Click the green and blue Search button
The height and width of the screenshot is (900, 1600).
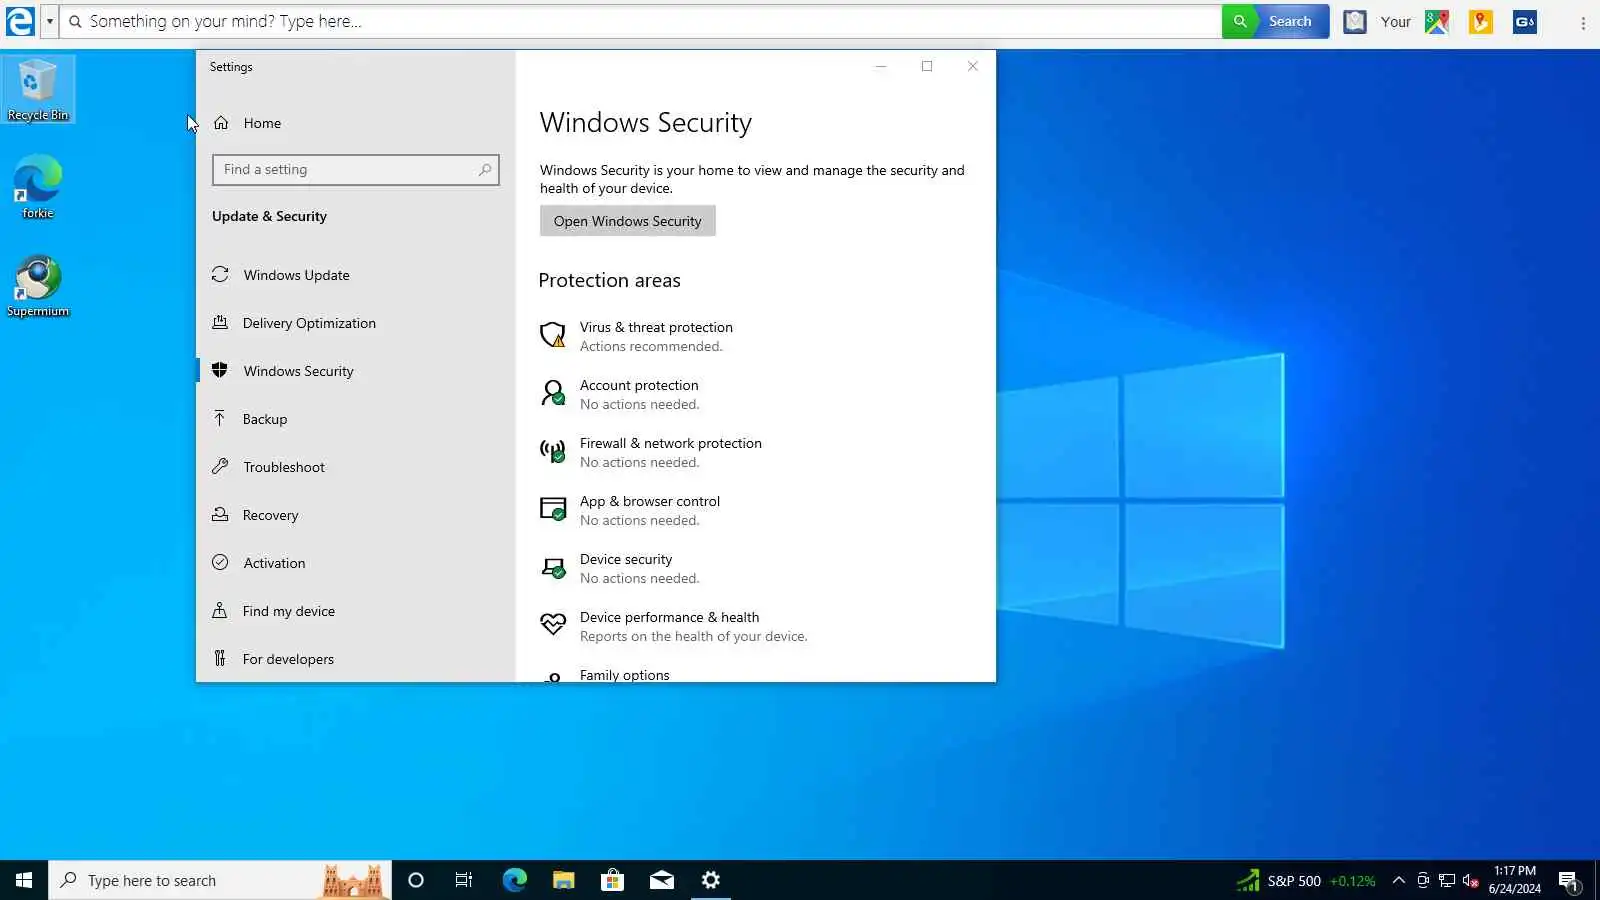tap(1275, 21)
